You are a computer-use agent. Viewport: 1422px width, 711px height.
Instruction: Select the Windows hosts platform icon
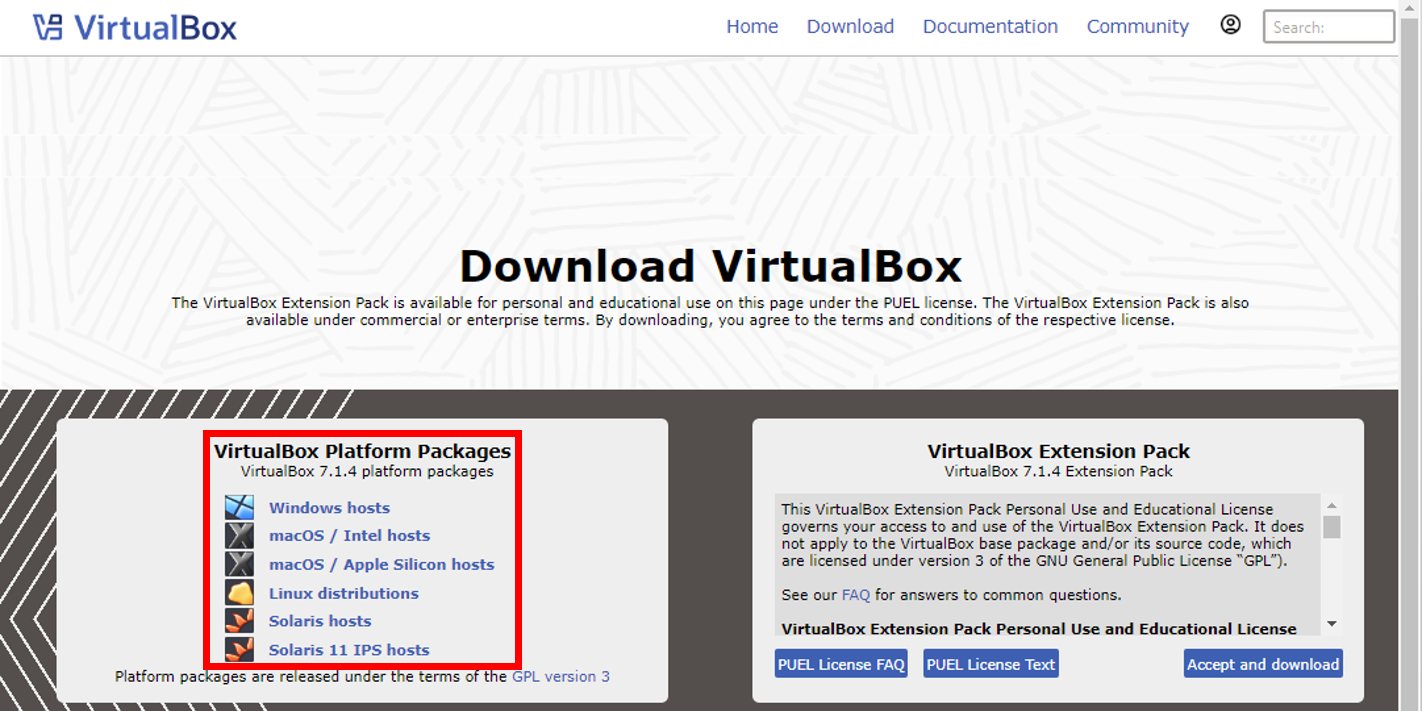point(239,507)
